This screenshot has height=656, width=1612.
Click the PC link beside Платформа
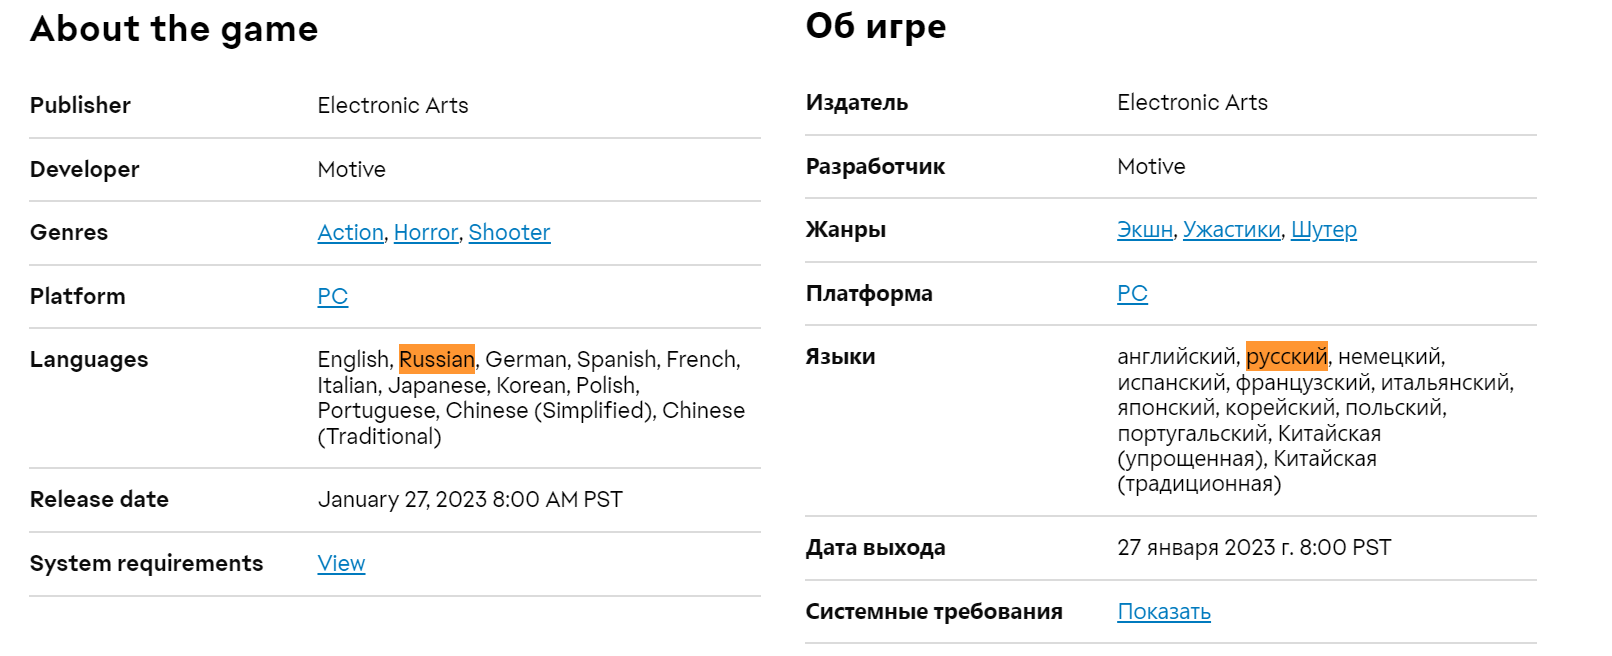pos(1132,294)
